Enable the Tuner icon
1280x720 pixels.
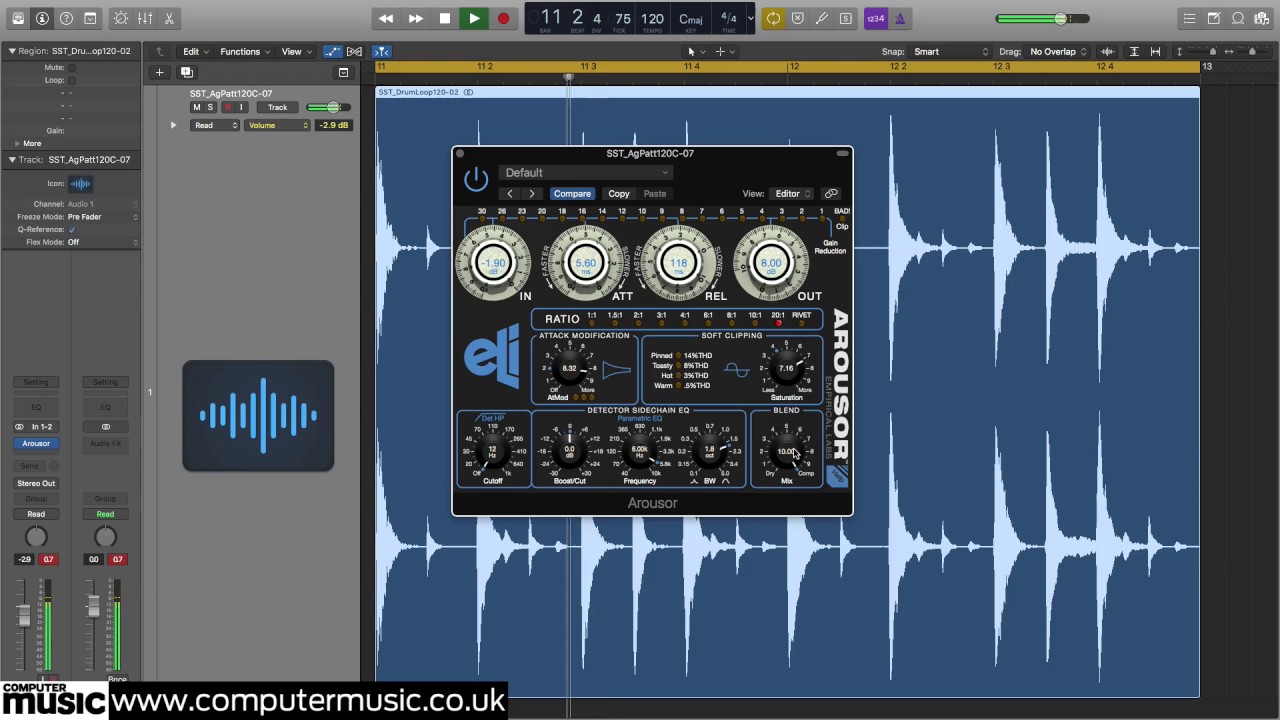821,18
